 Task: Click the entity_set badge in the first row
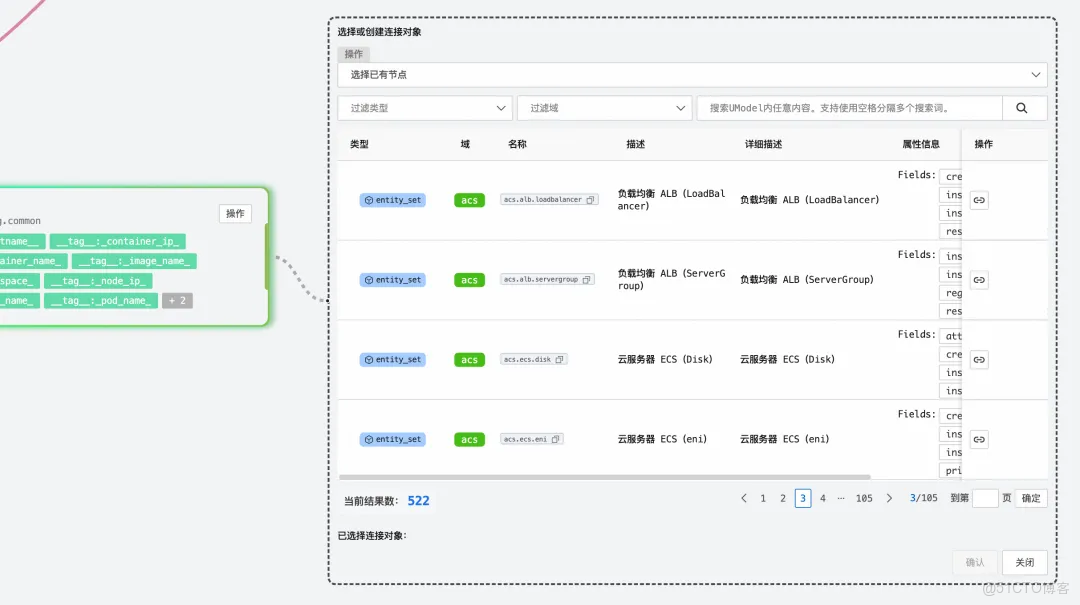[392, 199]
